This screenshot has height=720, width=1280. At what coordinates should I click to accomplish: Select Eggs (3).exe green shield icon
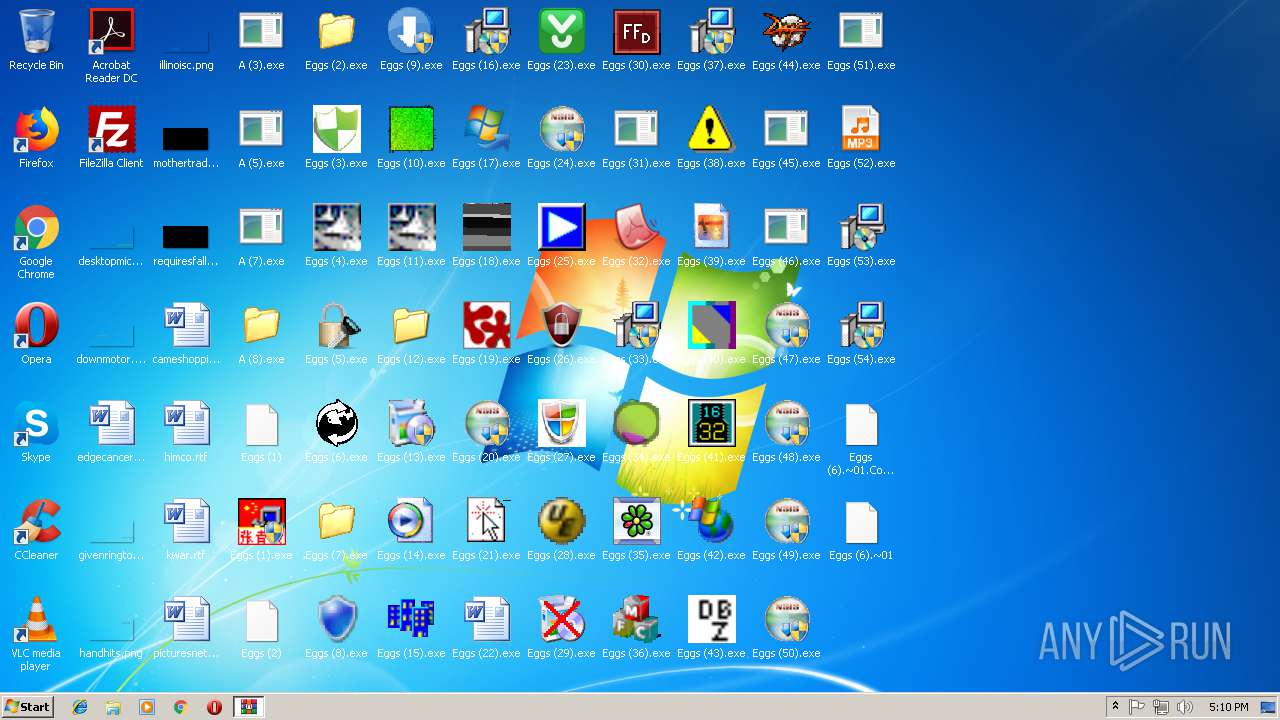click(336, 138)
